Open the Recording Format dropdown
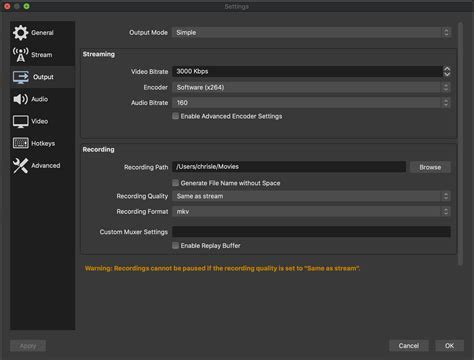 311,211
